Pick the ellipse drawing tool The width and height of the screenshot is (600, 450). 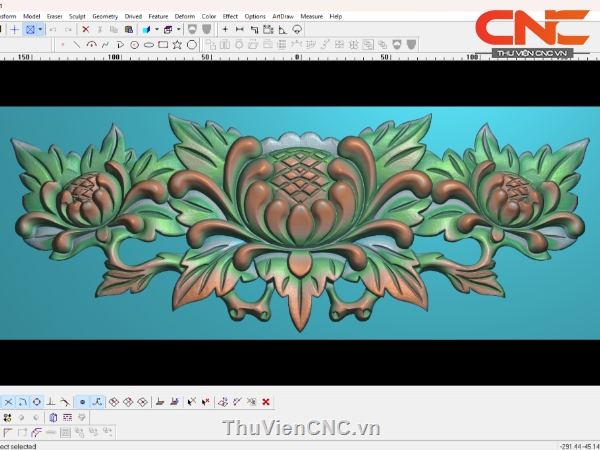tap(149, 45)
